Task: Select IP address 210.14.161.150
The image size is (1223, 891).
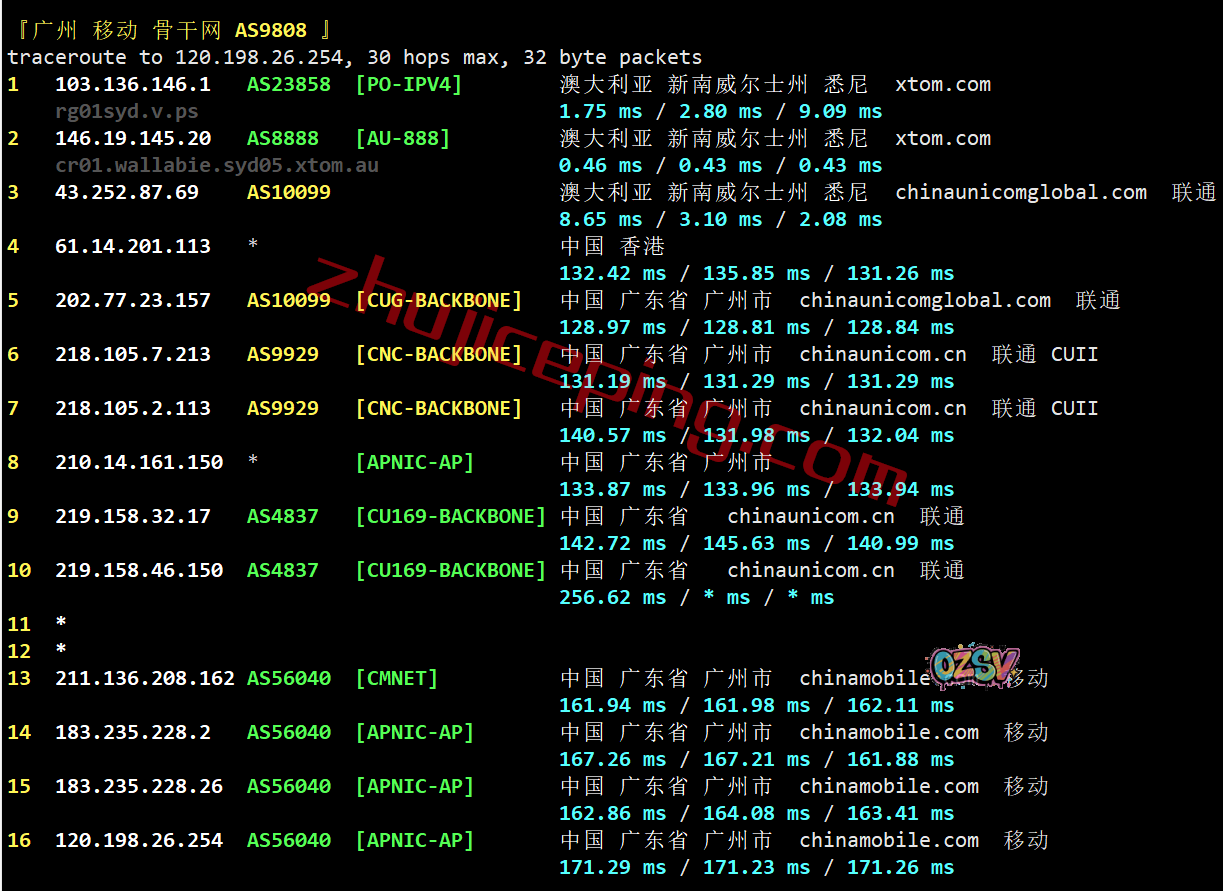Action: [138, 463]
